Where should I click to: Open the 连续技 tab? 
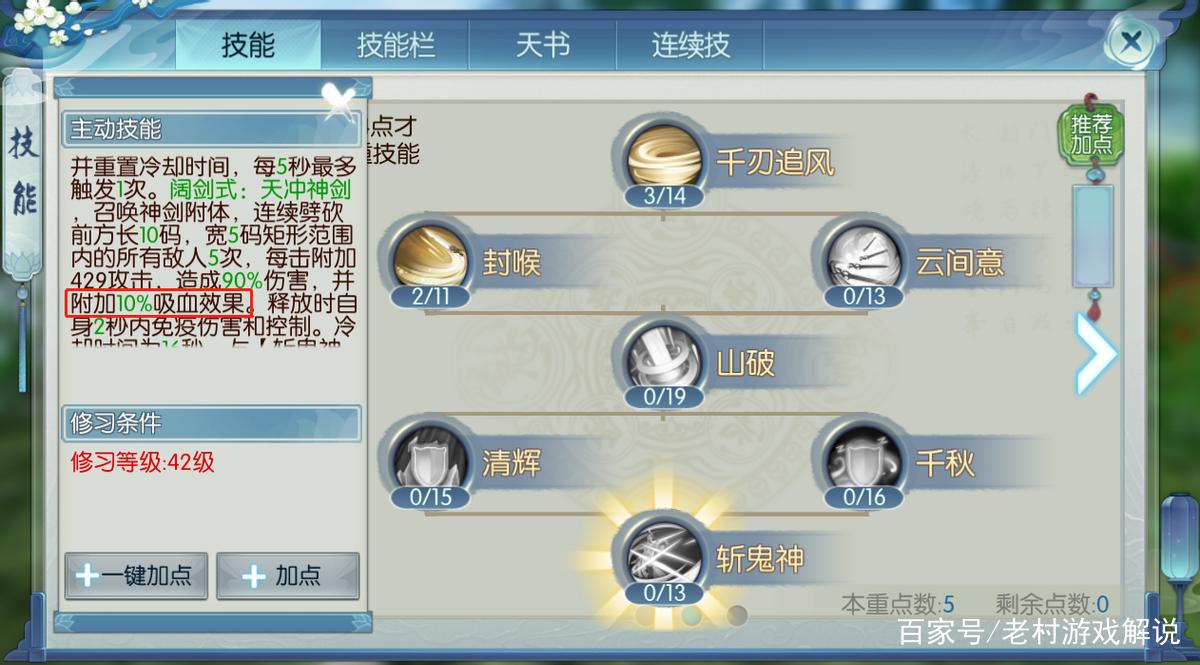[x=691, y=45]
